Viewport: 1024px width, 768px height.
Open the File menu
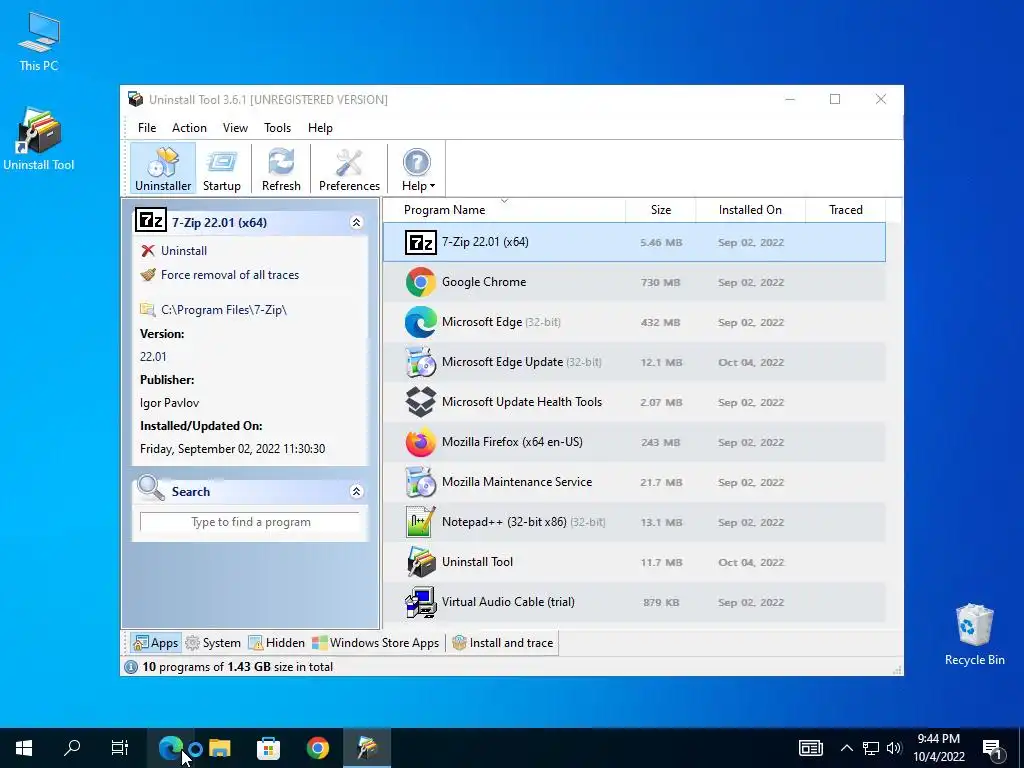tap(147, 128)
